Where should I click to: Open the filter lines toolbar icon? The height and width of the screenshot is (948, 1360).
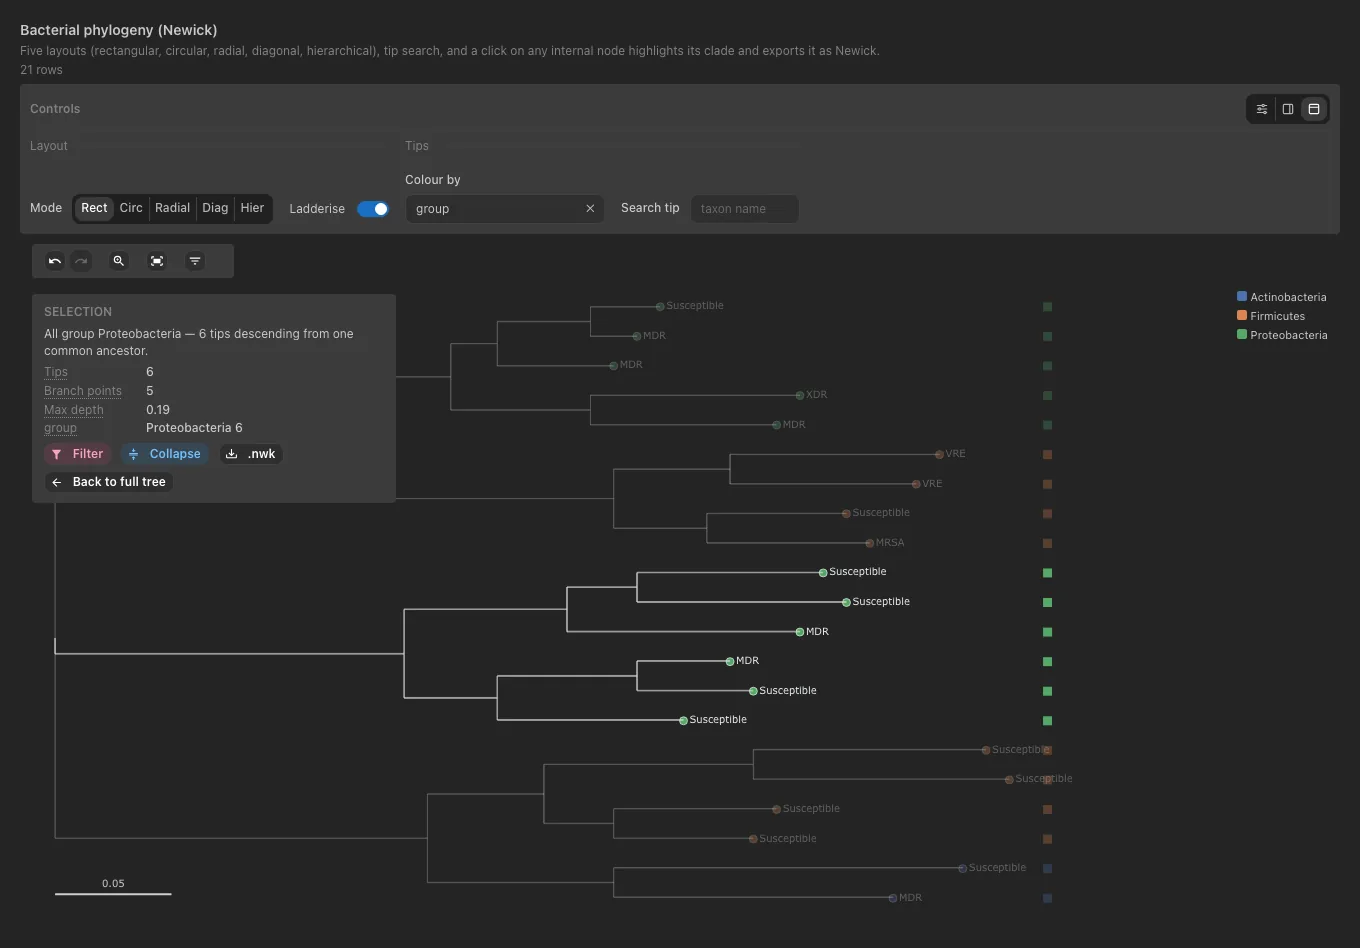tap(195, 261)
